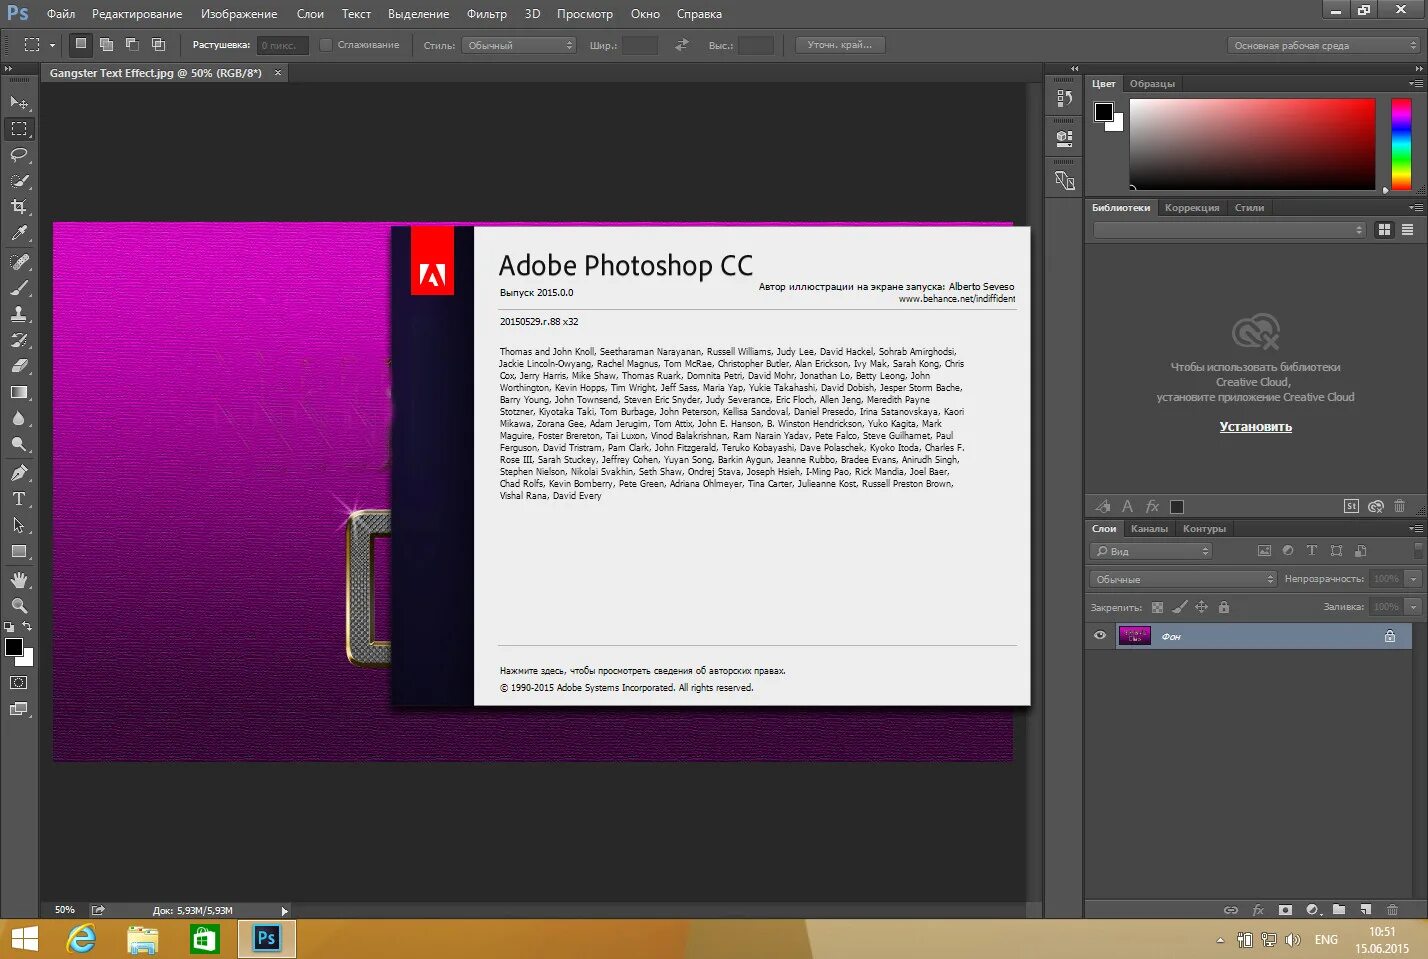The width and height of the screenshot is (1428, 959).
Task: Open the blend mode dropdown Обычные
Action: tap(1182, 579)
